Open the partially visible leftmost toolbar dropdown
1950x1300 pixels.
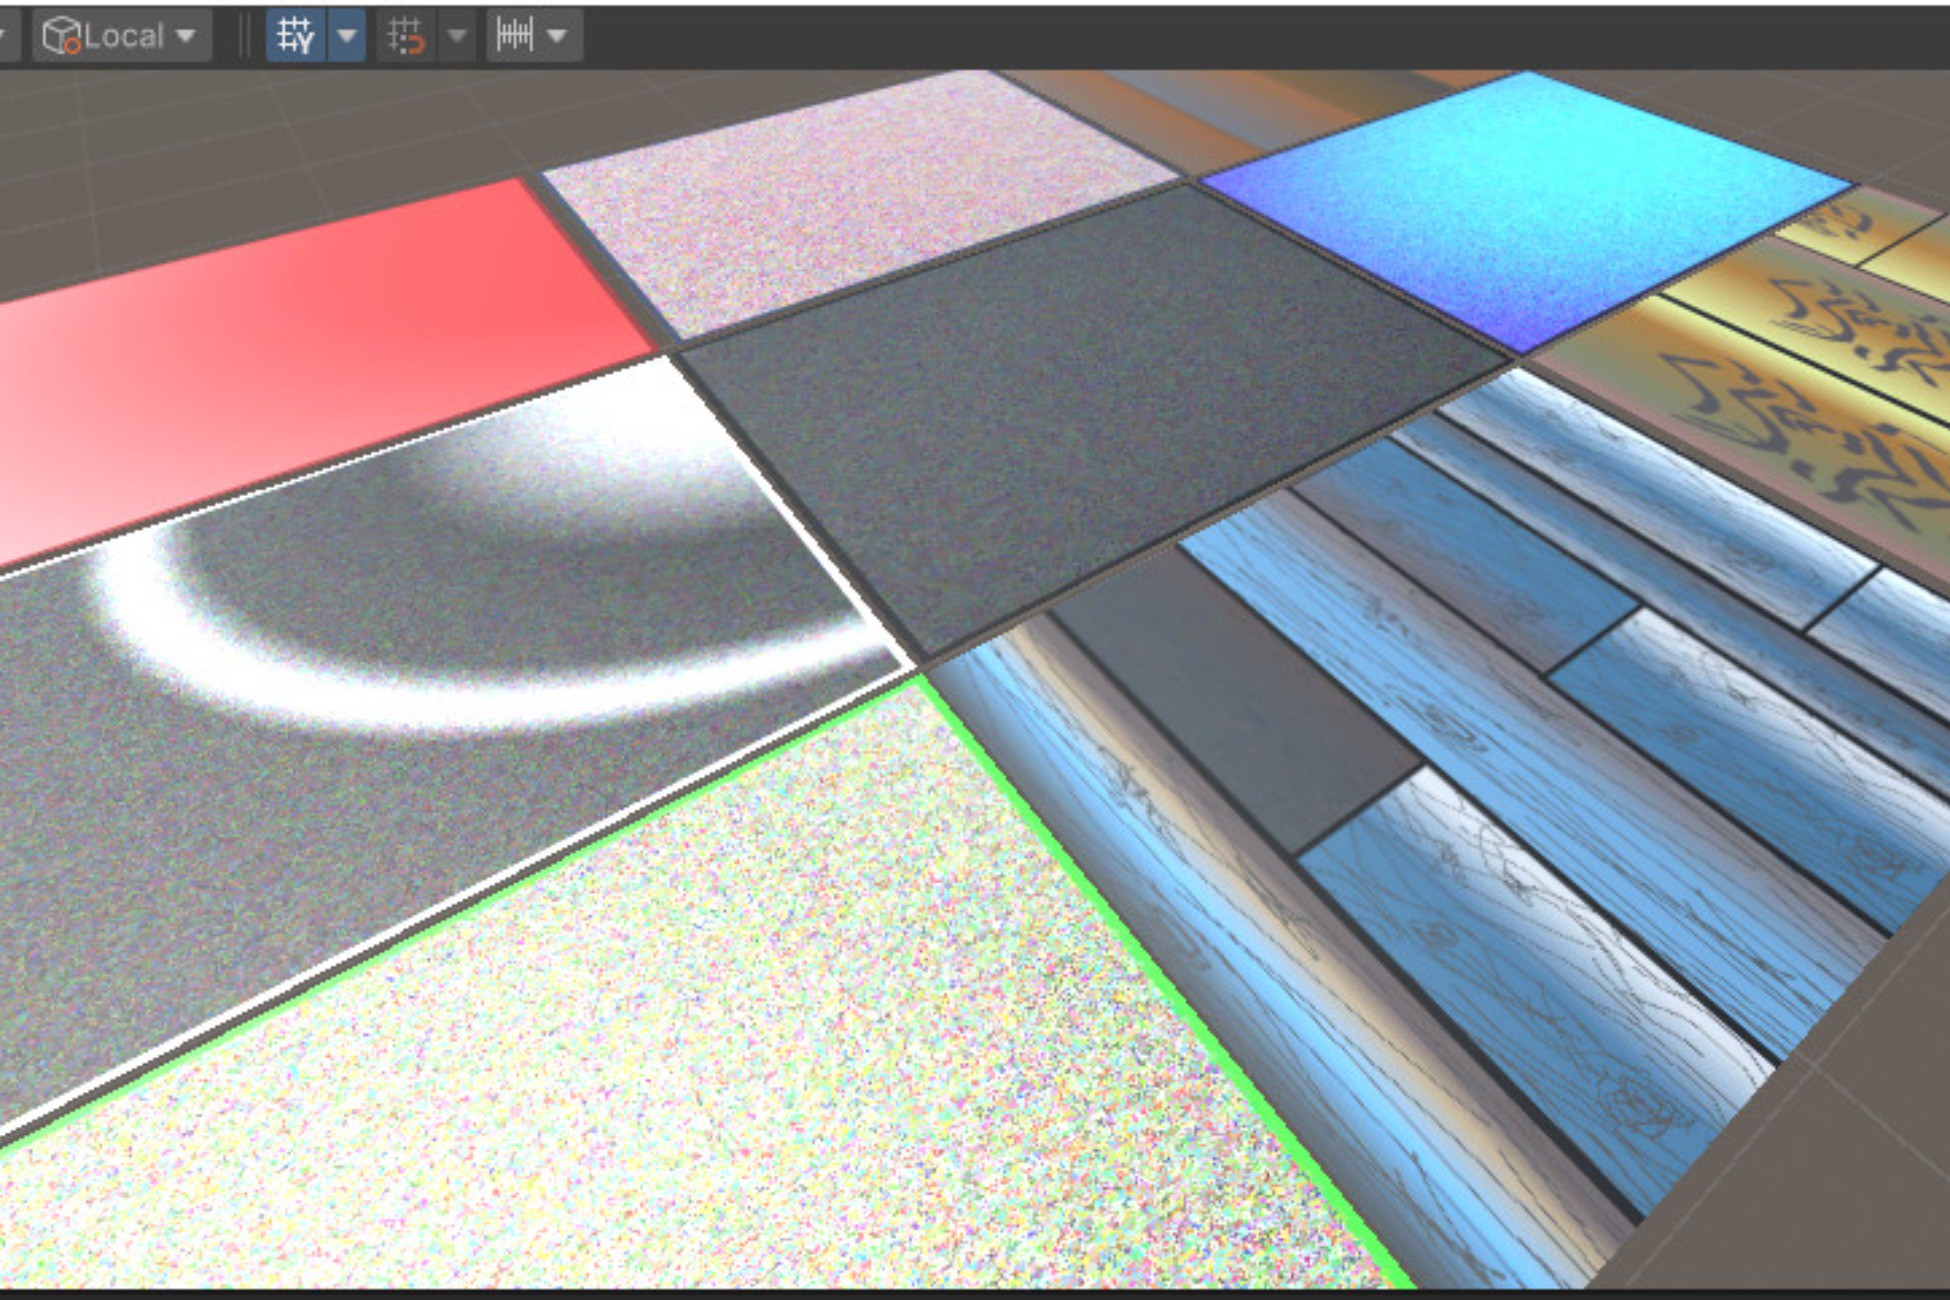[x=5, y=37]
